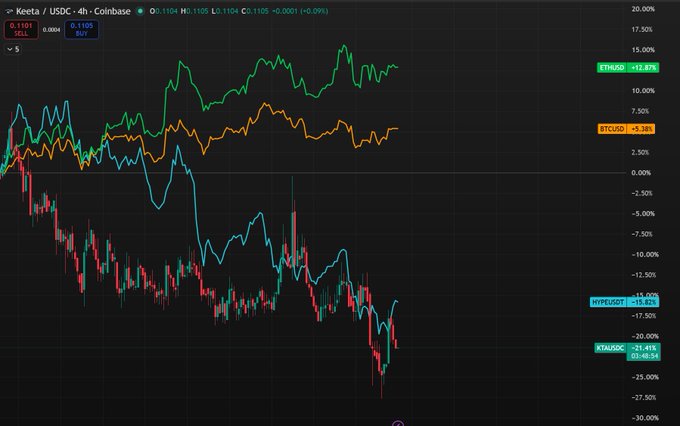Select the BTCUSD +5.38% price label
Image resolution: width=680 pixels, height=426 pixels.
626,129
